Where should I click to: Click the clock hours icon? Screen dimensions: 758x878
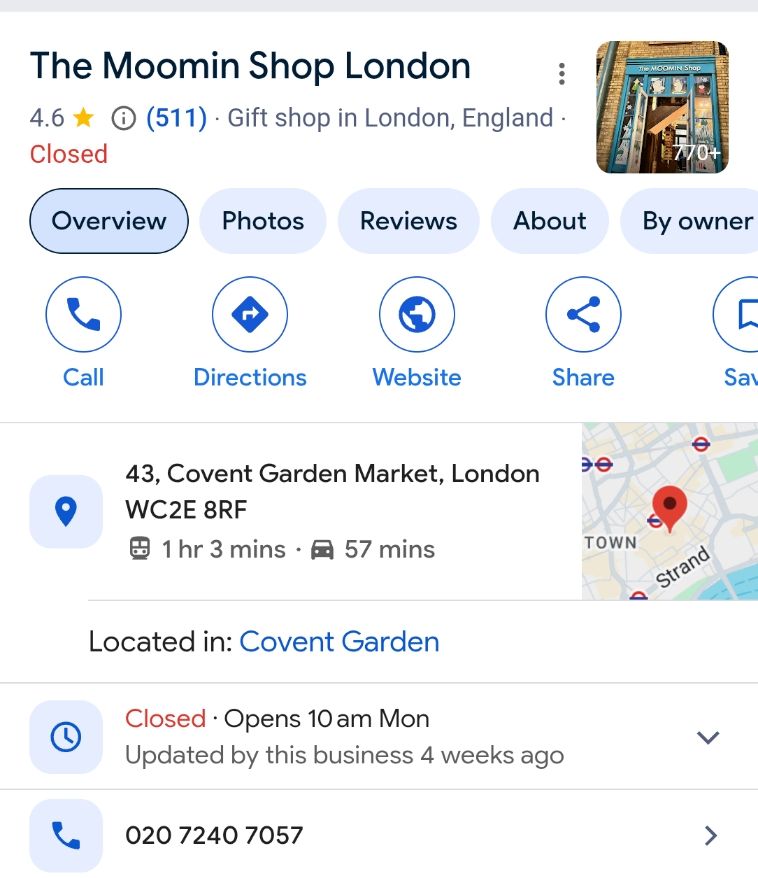pyautogui.click(x=66, y=736)
